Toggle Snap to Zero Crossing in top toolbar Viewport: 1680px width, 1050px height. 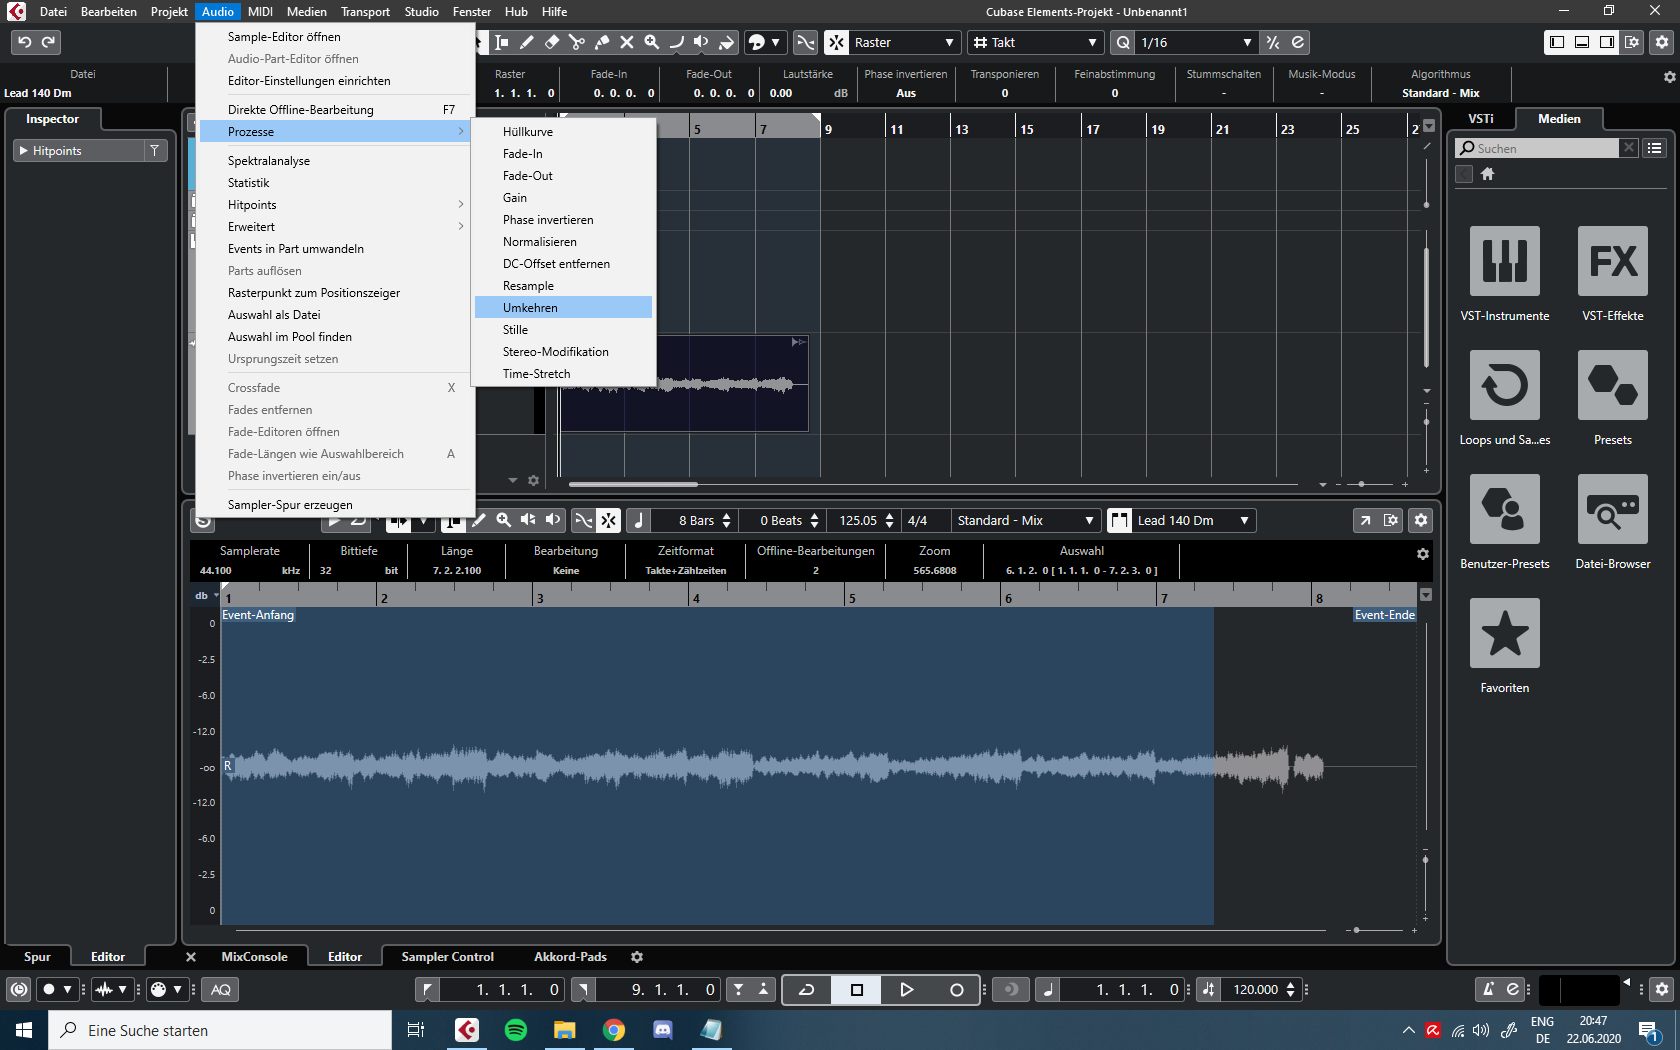[x=806, y=42]
